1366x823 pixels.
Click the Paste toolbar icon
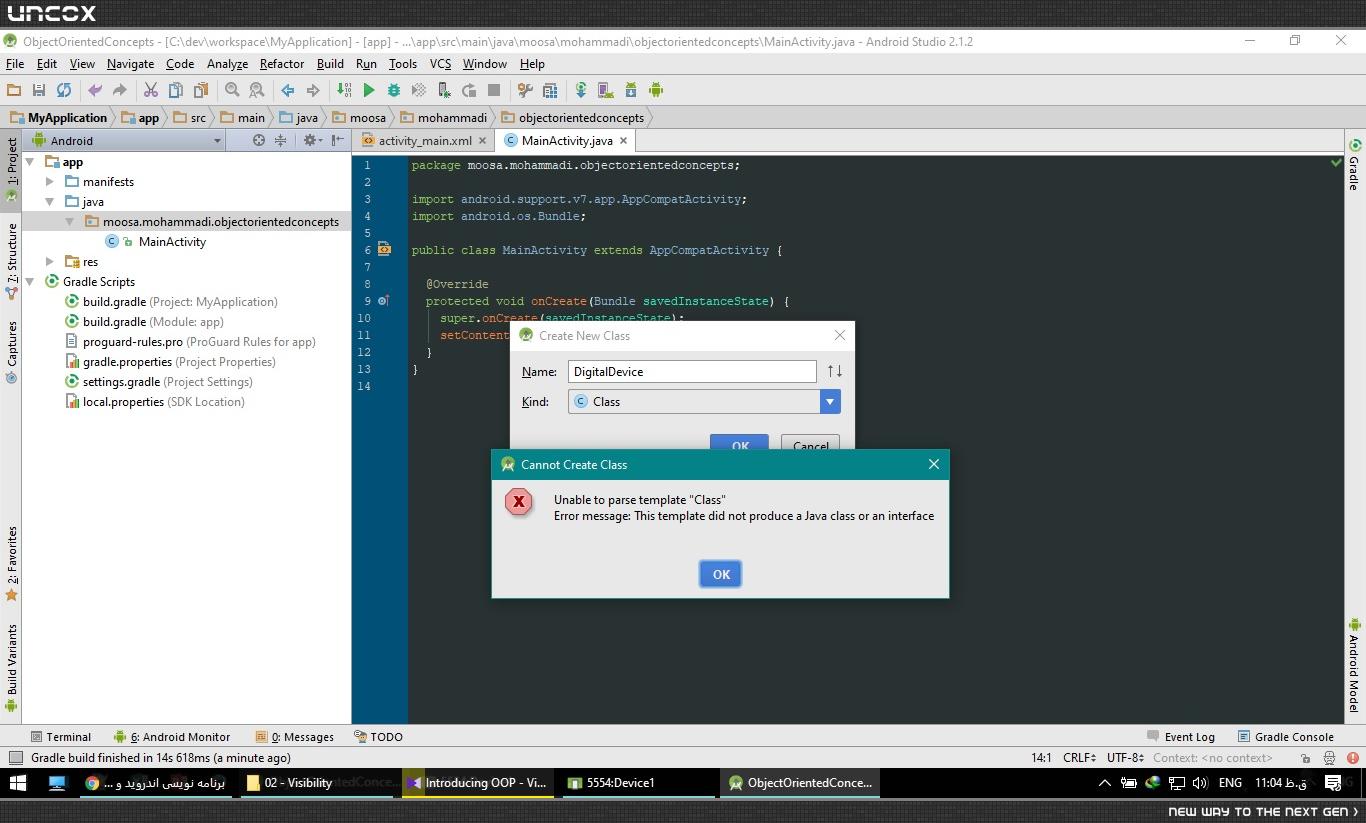click(x=201, y=90)
